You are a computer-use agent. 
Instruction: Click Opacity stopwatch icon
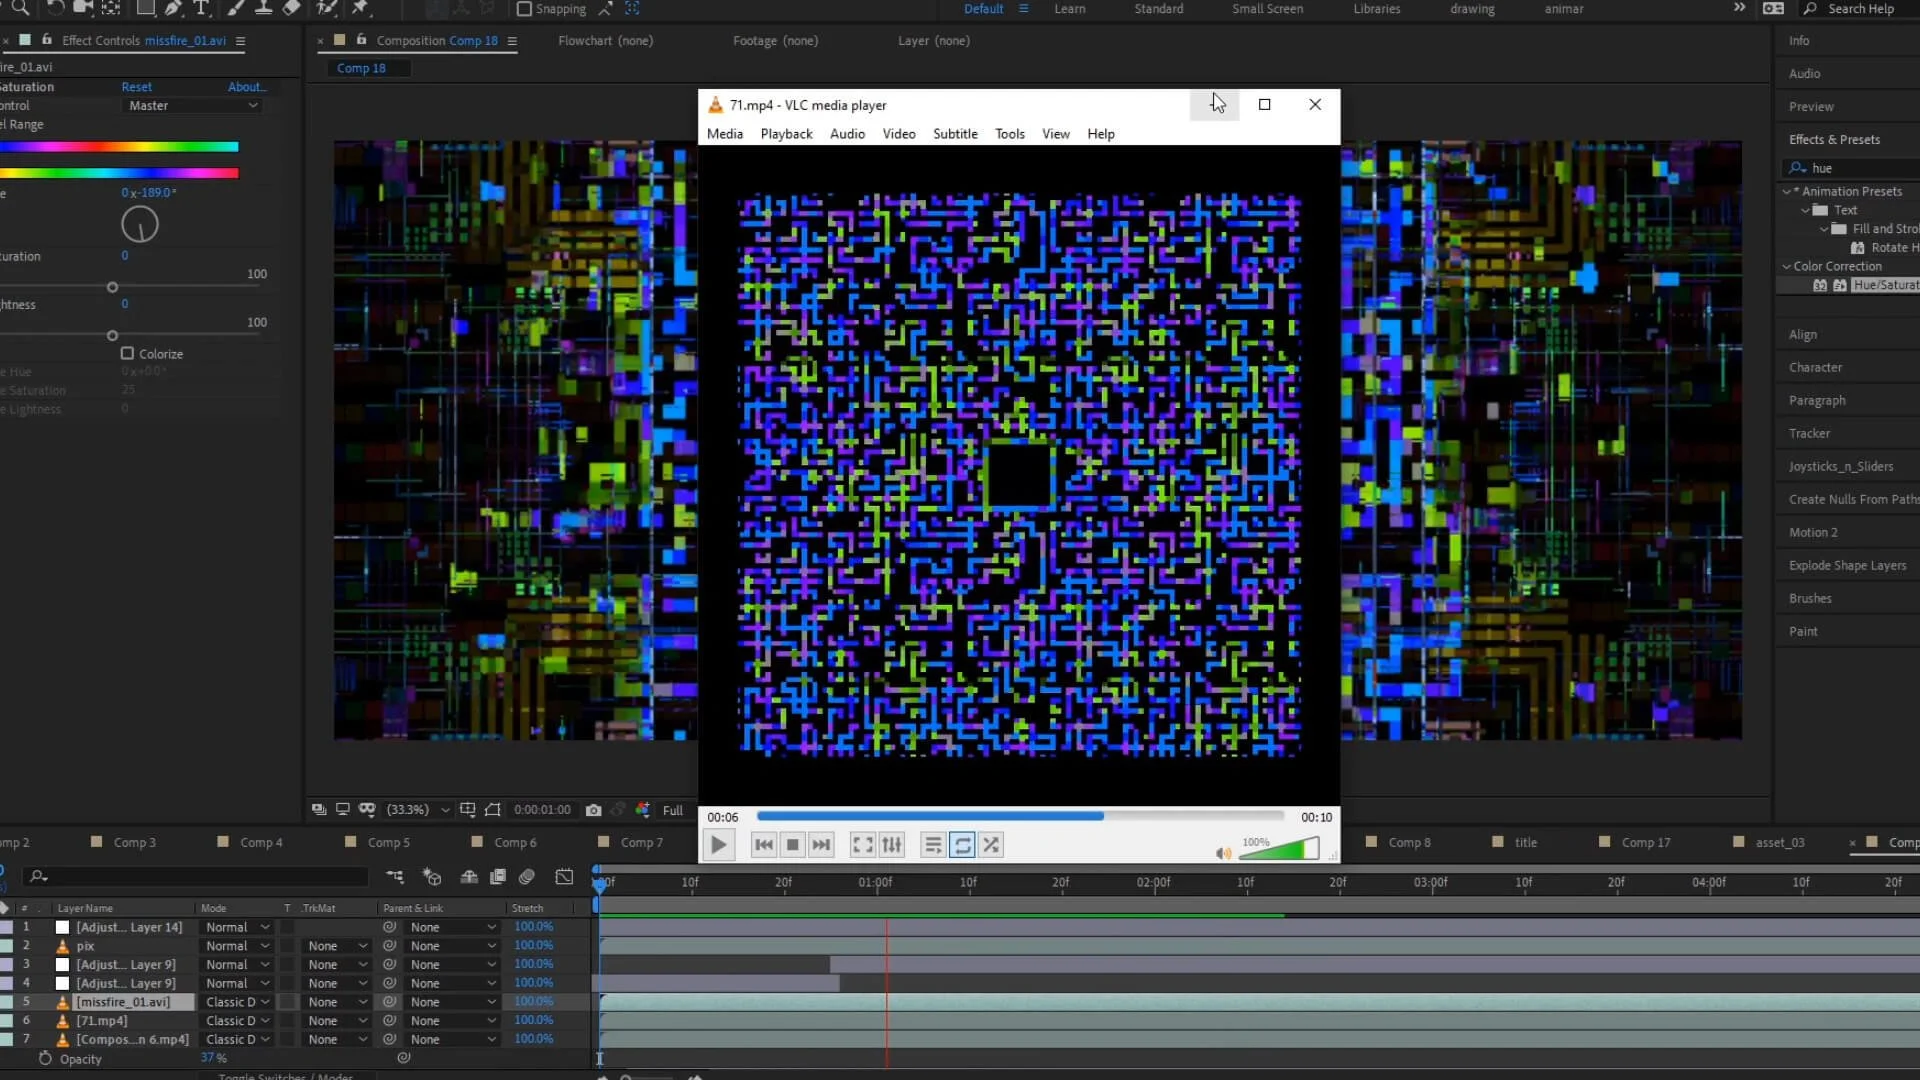pyautogui.click(x=45, y=1058)
